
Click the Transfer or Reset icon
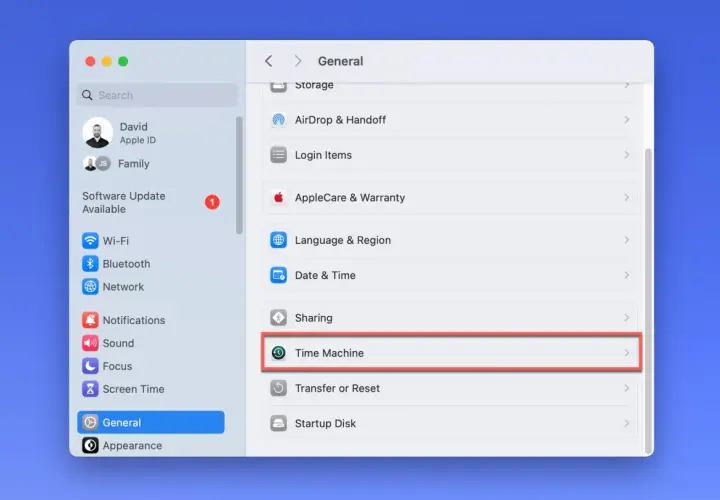pyautogui.click(x=278, y=388)
